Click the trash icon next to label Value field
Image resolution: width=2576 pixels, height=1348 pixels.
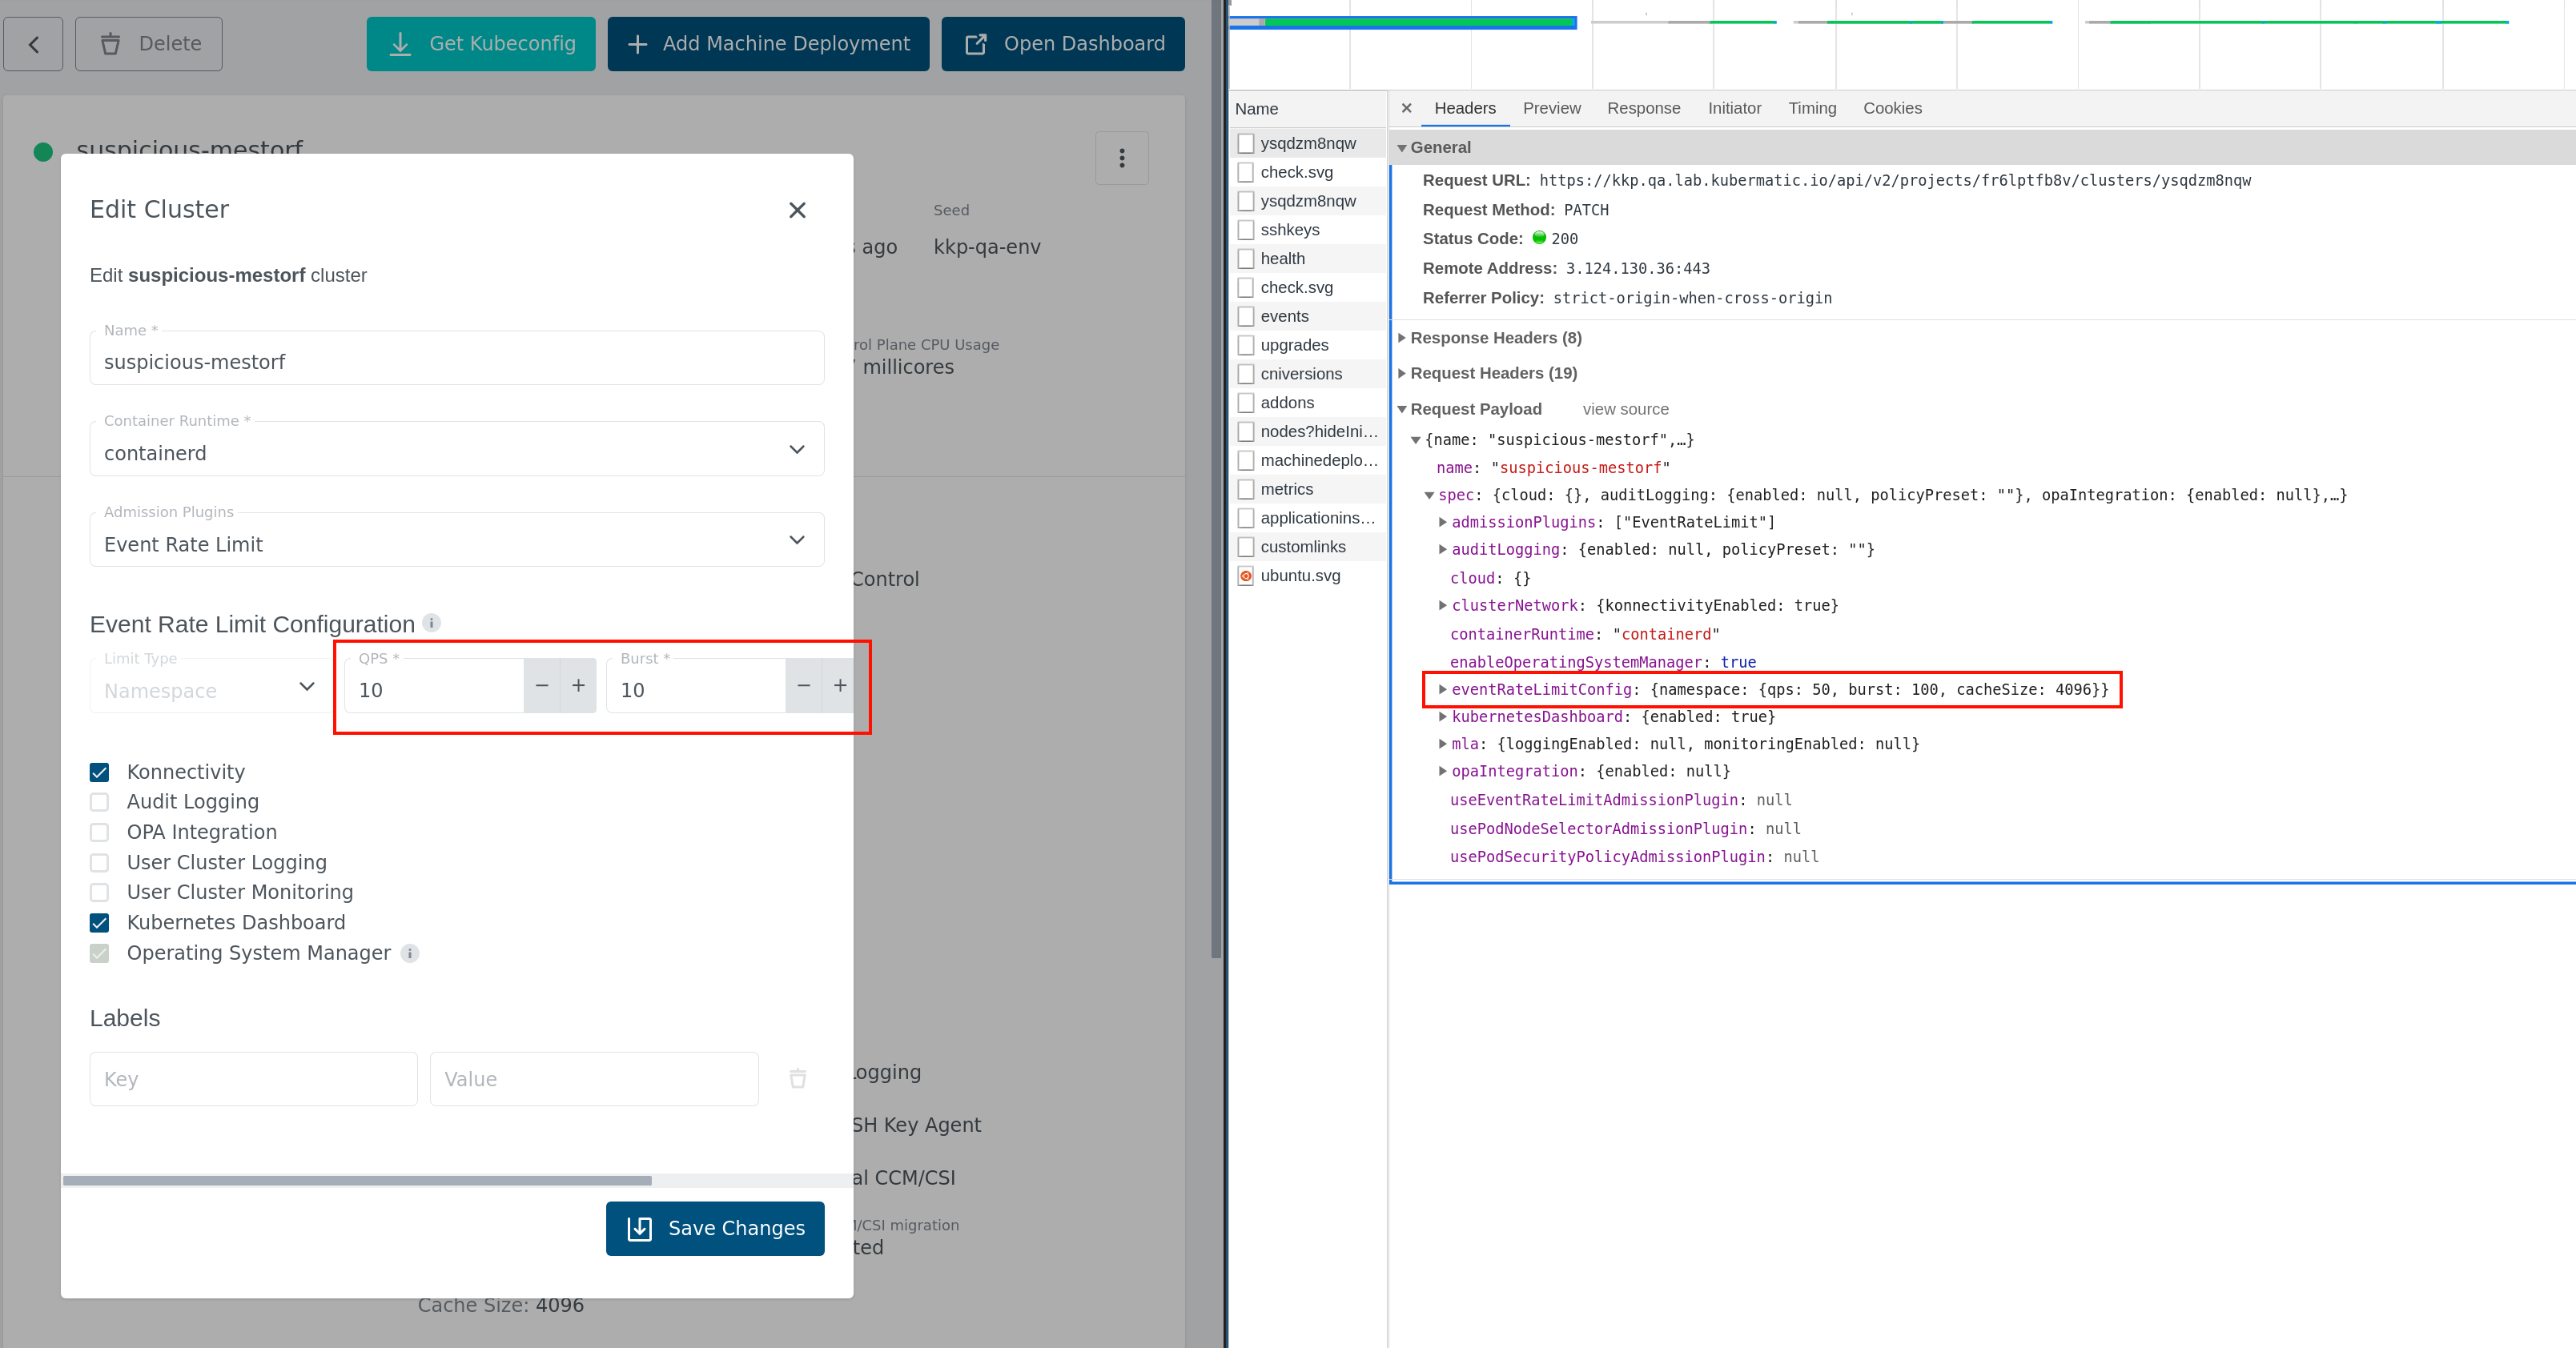click(x=797, y=1079)
